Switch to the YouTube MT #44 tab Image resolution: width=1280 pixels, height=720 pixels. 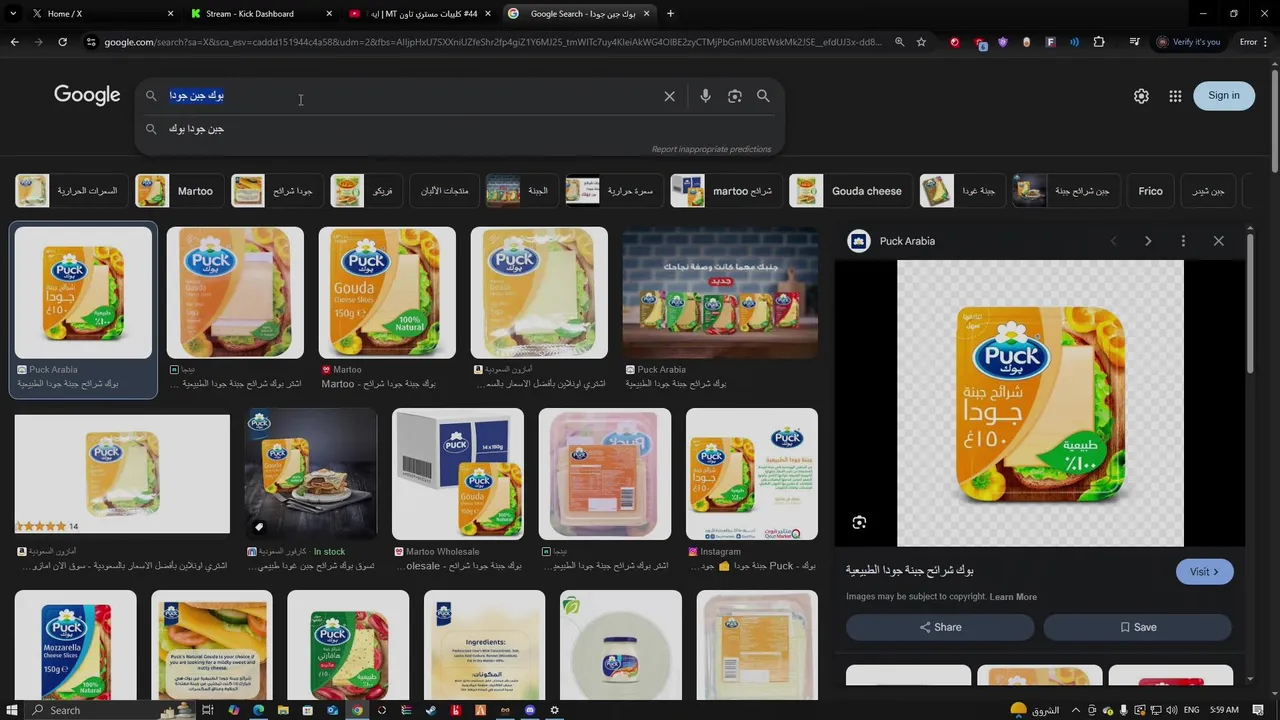418,14
